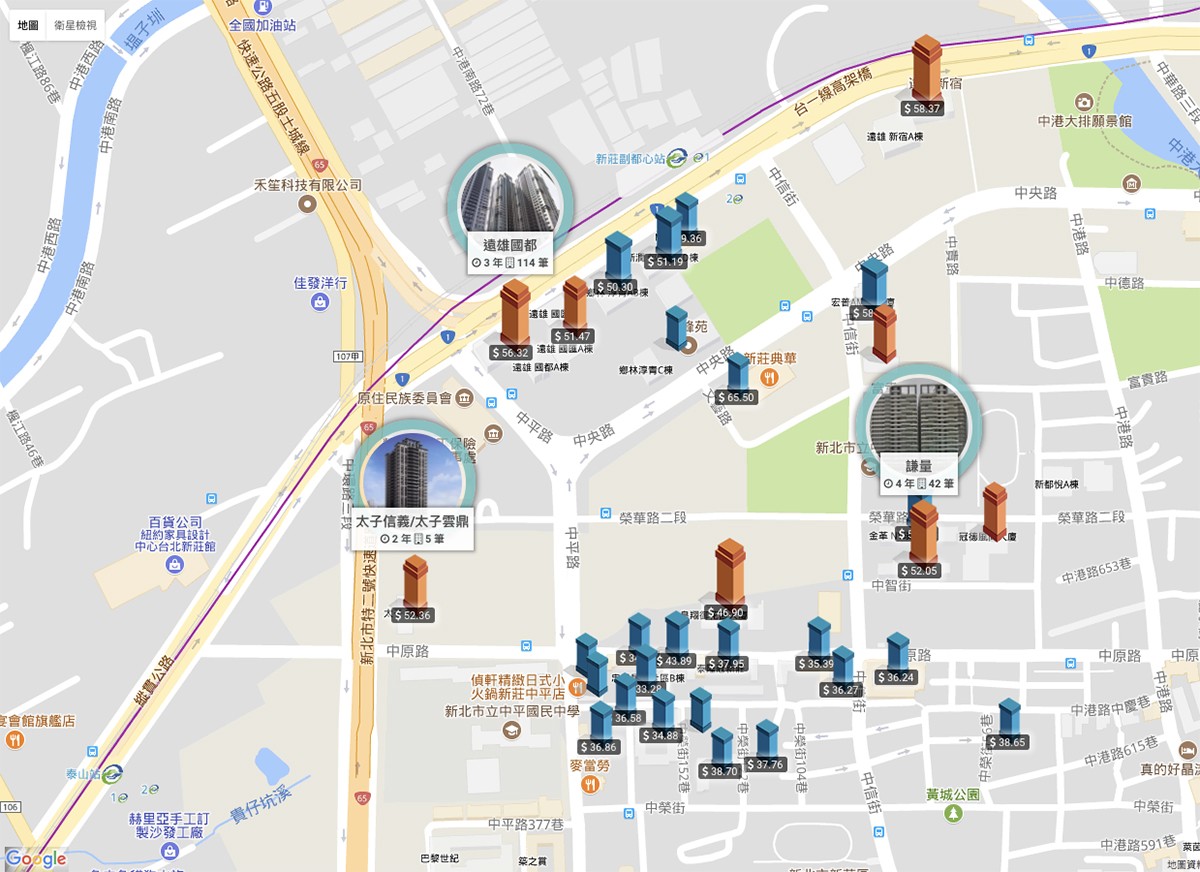The image size is (1200, 872).
Task: Click the 麥當勞 restaurant icon
Action: point(590,784)
